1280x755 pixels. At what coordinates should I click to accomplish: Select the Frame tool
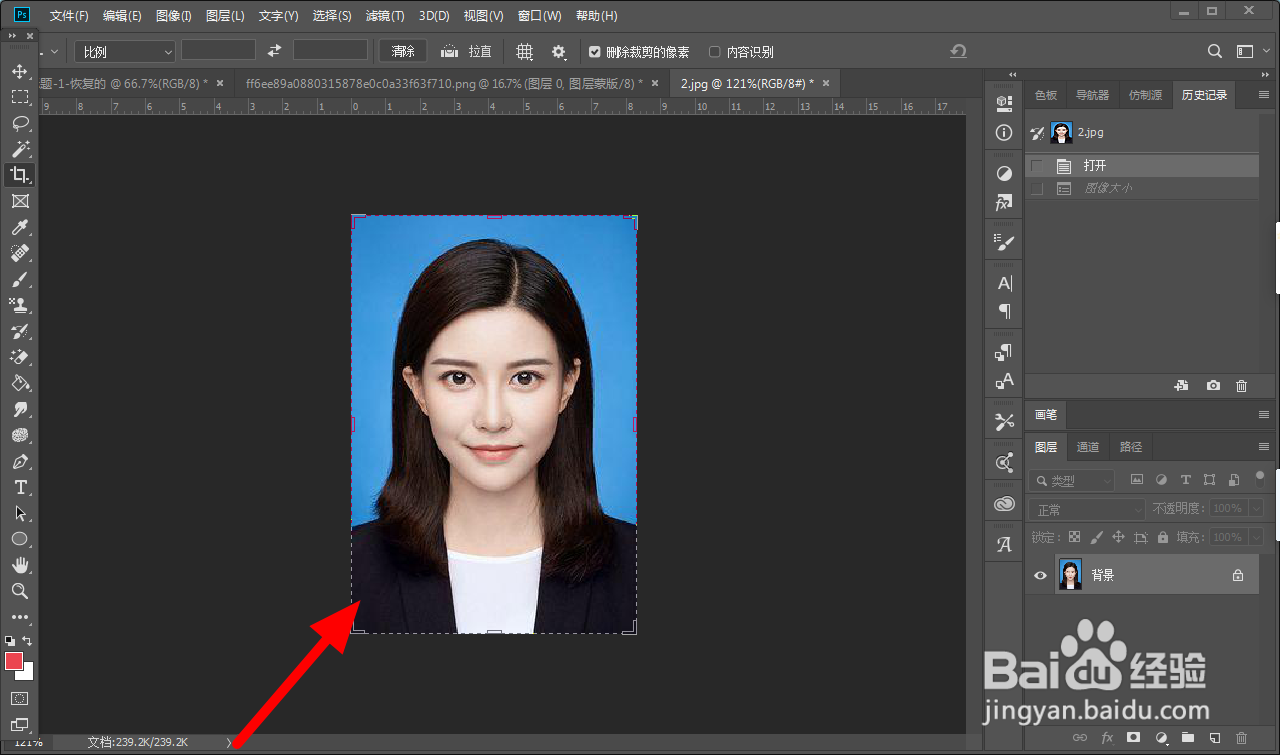point(19,201)
